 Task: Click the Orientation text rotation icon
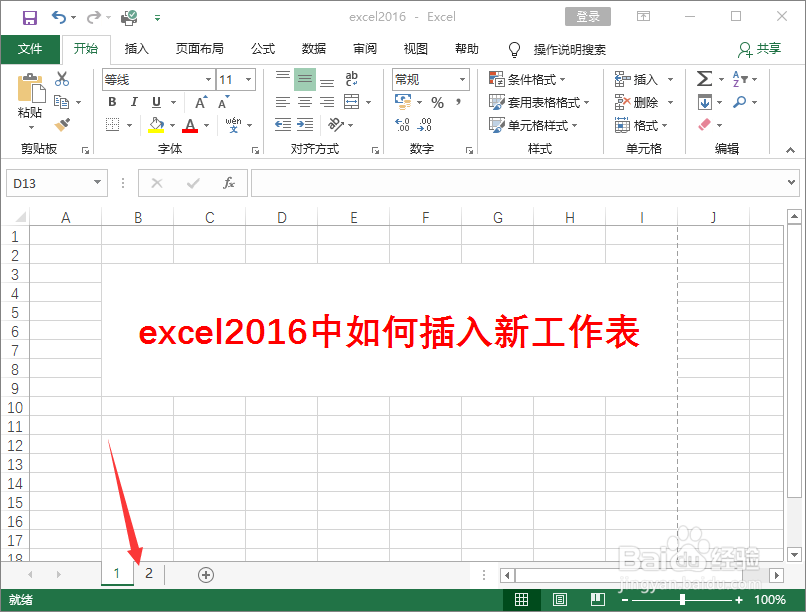coord(336,124)
